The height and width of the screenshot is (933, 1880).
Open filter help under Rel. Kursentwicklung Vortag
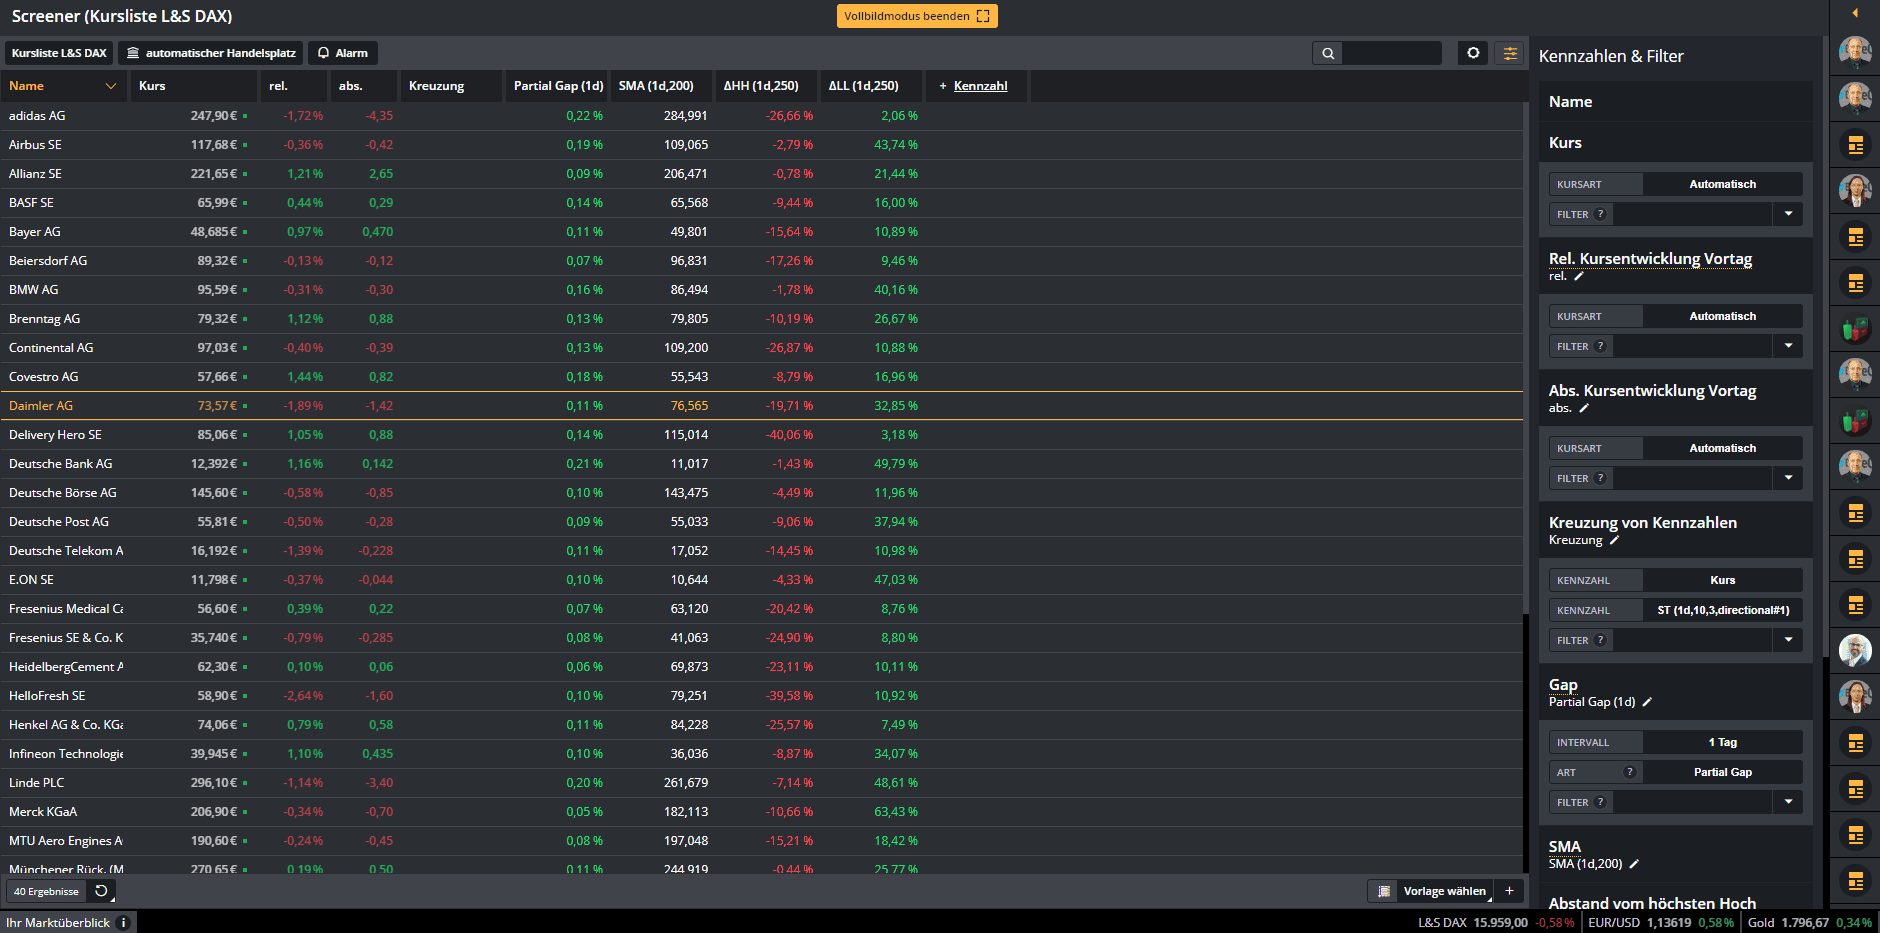click(x=1600, y=346)
